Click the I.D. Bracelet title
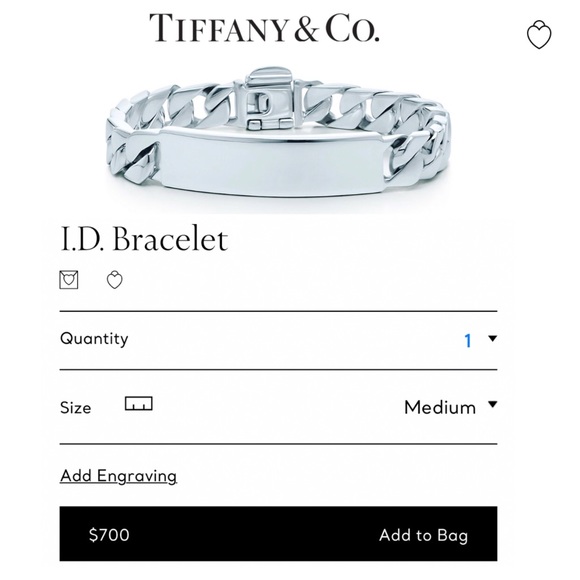Viewport: 580px width, 580px height. [144, 239]
